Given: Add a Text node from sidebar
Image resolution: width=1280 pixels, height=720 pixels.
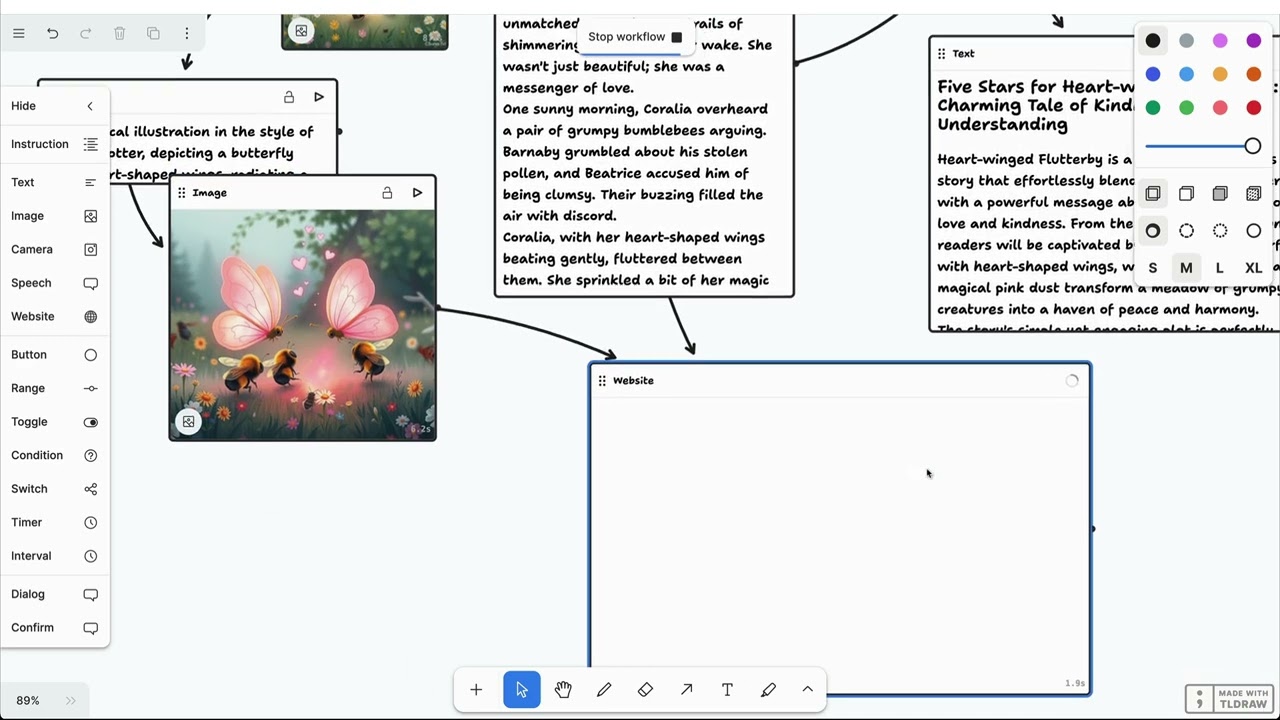Looking at the screenshot, I should click(55, 182).
